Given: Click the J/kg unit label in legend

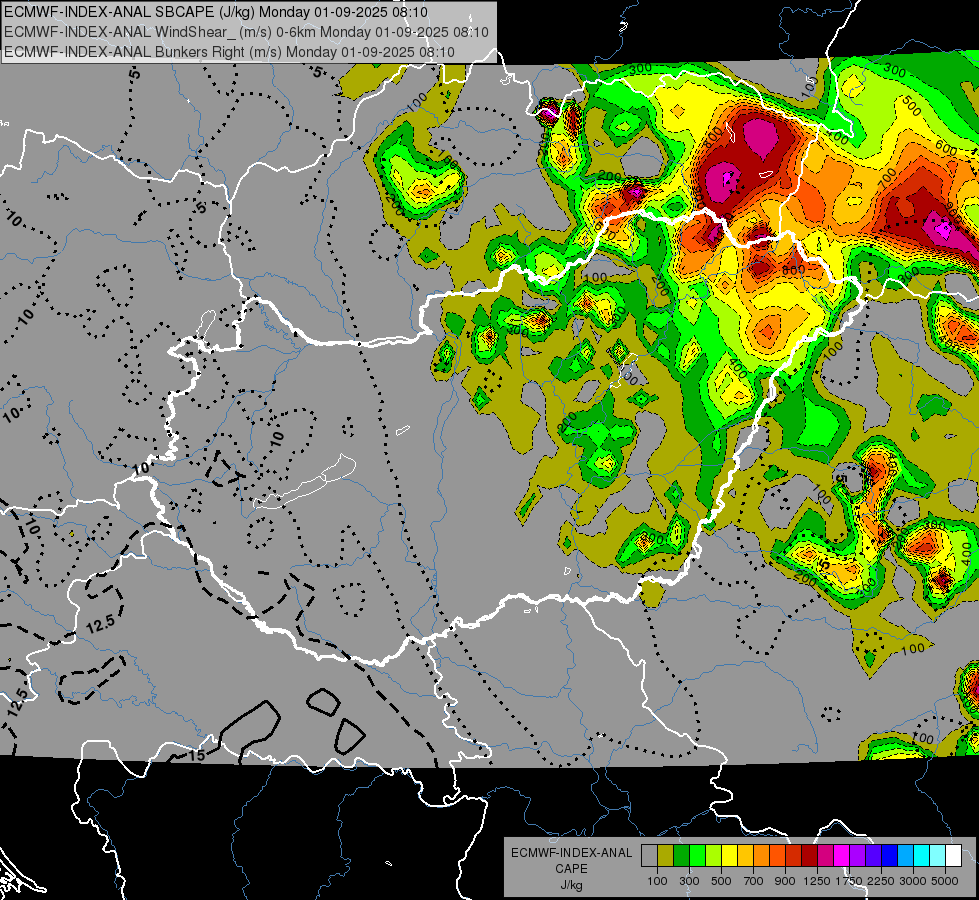Looking at the screenshot, I should 571,884.
